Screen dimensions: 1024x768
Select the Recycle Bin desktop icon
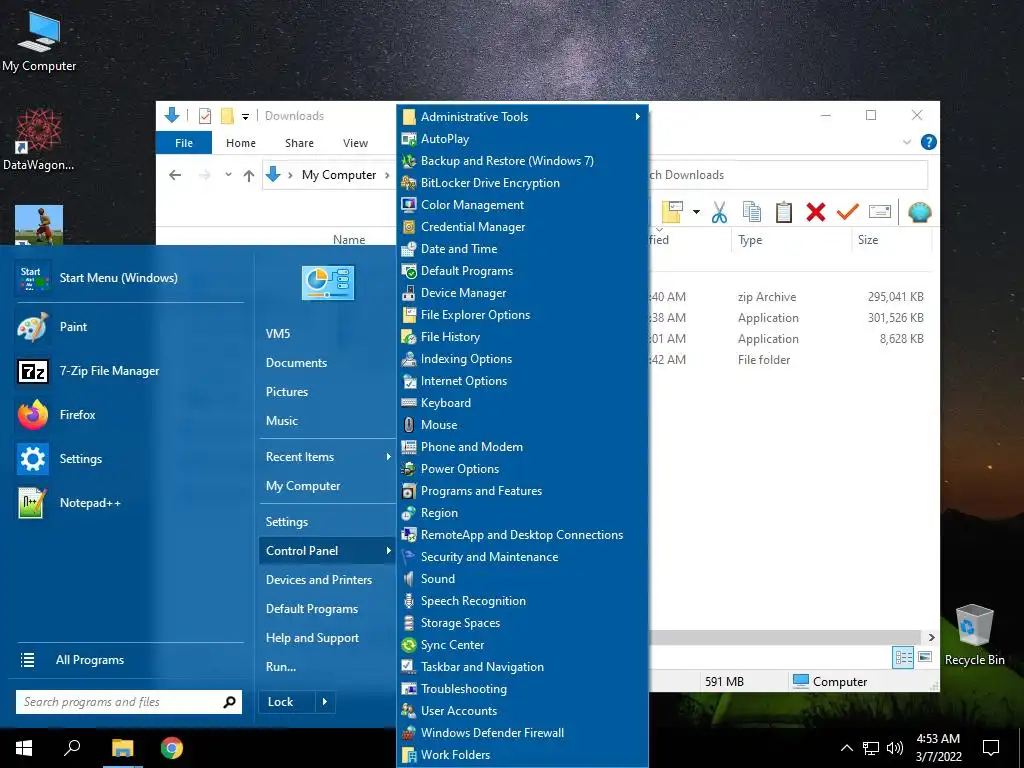(x=974, y=634)
